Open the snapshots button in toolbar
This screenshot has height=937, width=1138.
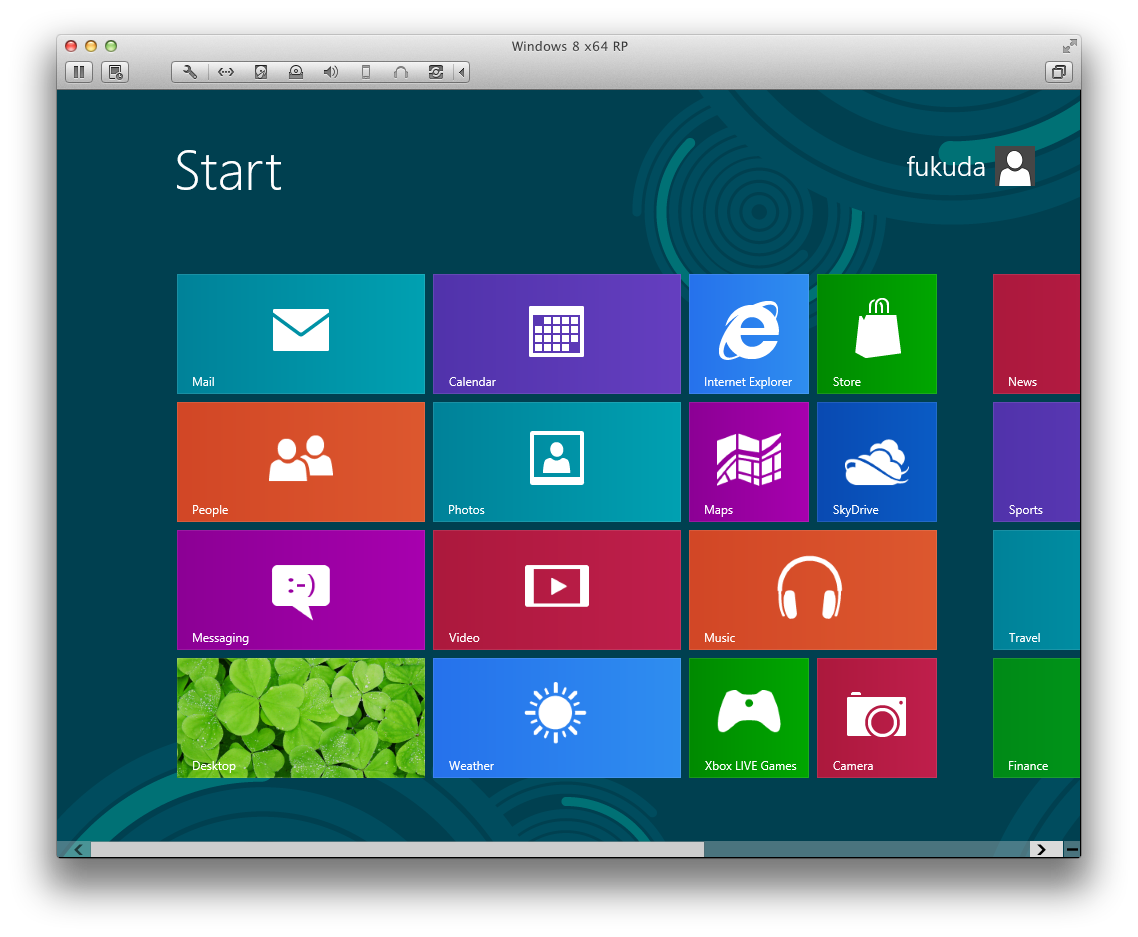pyautogui.click(x=115, y=72)
